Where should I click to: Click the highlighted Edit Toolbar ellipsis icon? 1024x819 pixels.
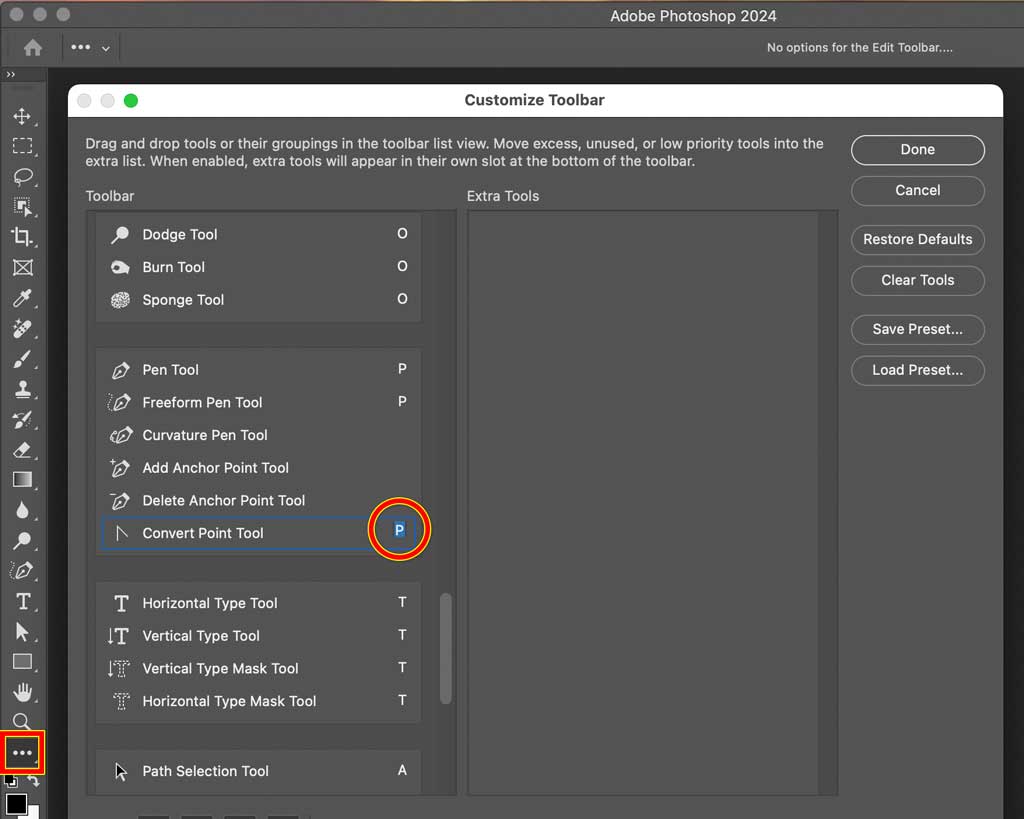tap(22, 752)
